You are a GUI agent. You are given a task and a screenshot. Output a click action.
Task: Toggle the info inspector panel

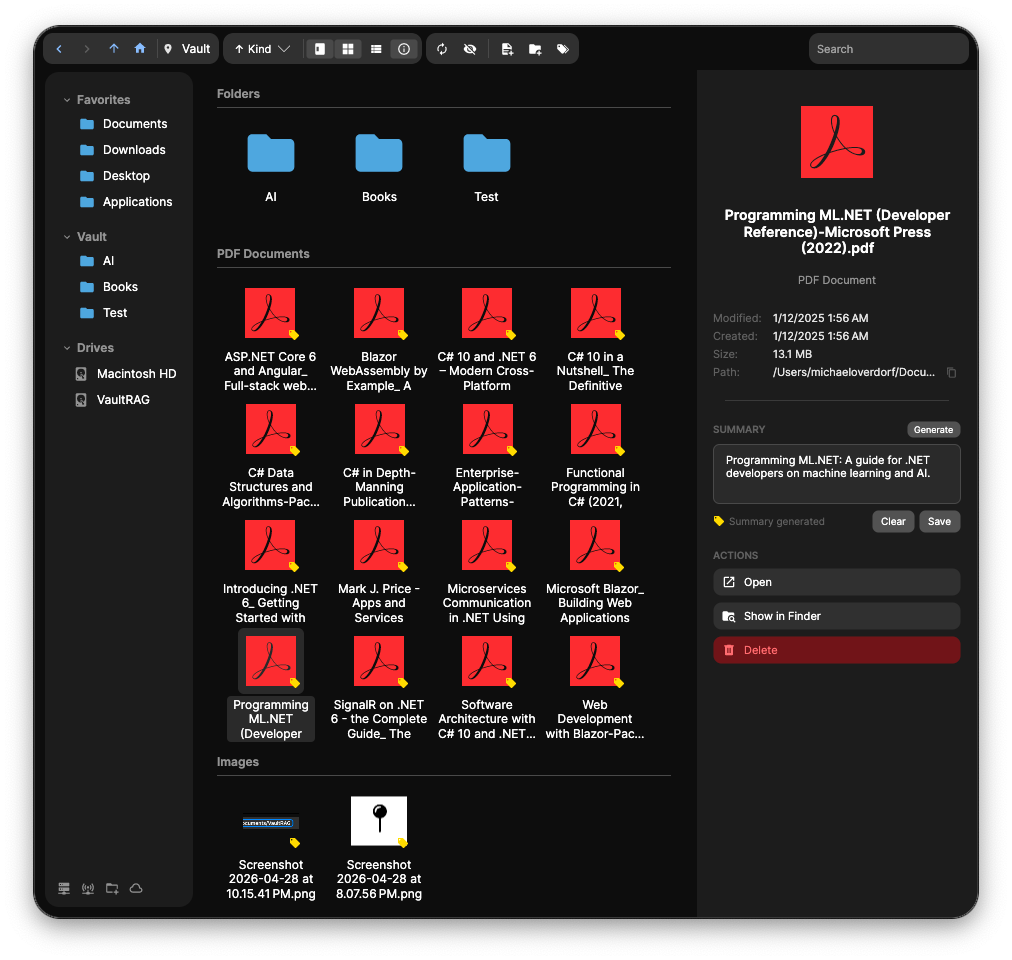coord(404,49)
